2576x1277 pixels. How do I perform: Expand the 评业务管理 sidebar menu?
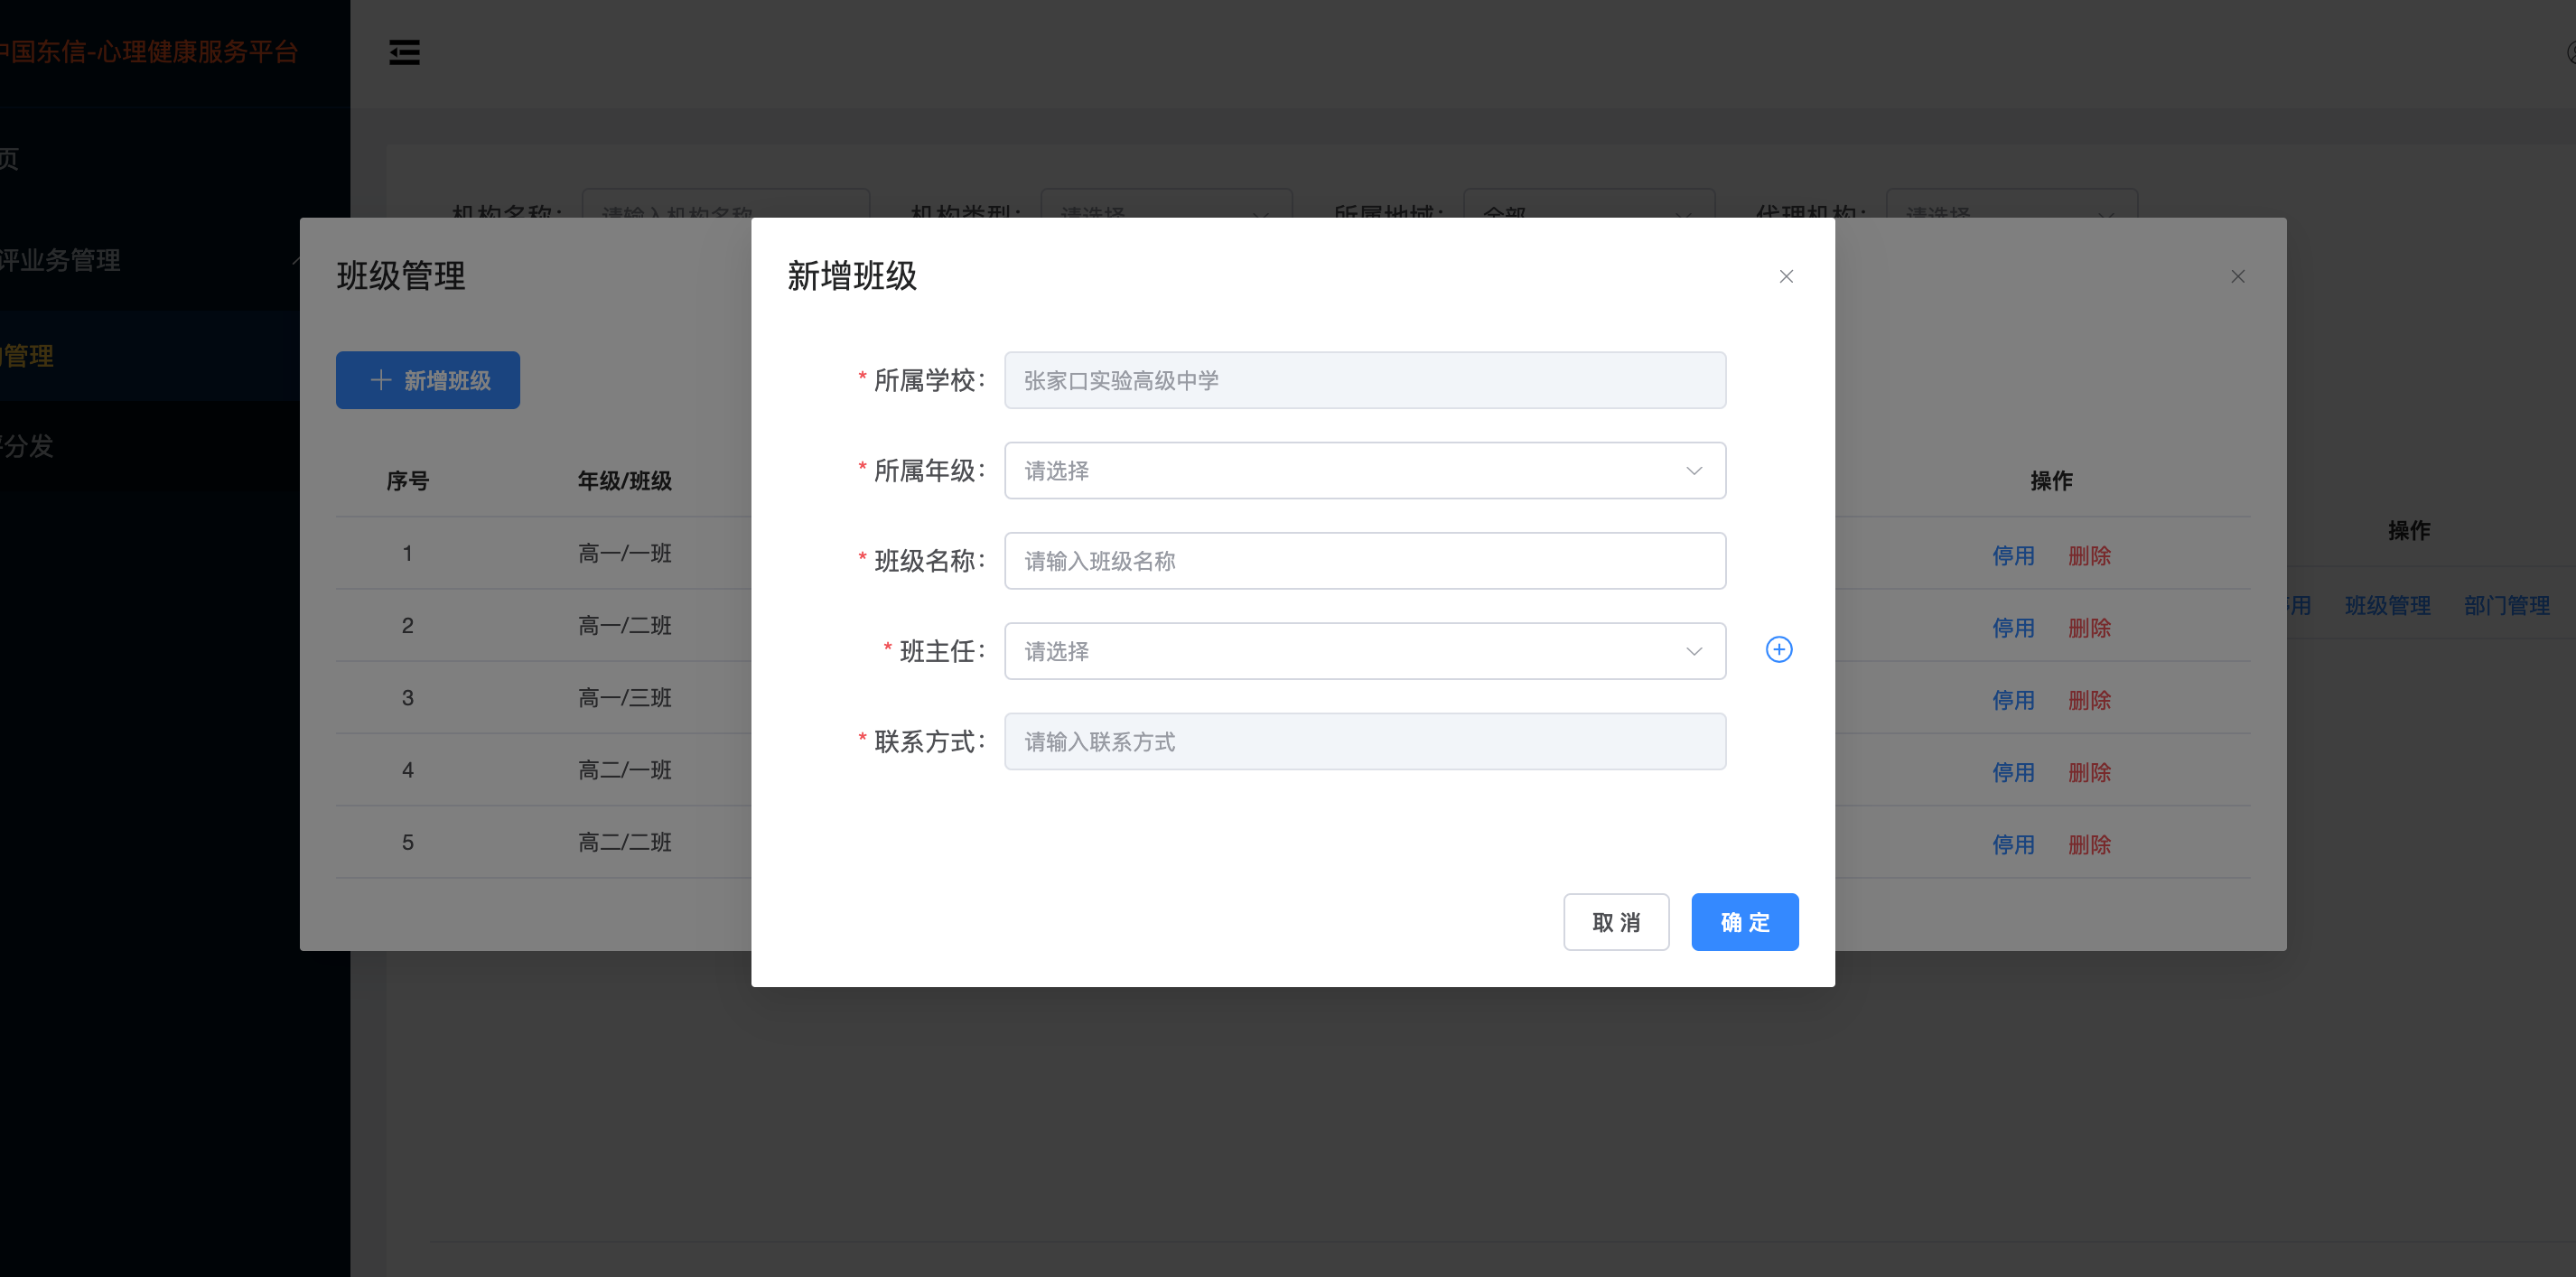pos(150,260)
